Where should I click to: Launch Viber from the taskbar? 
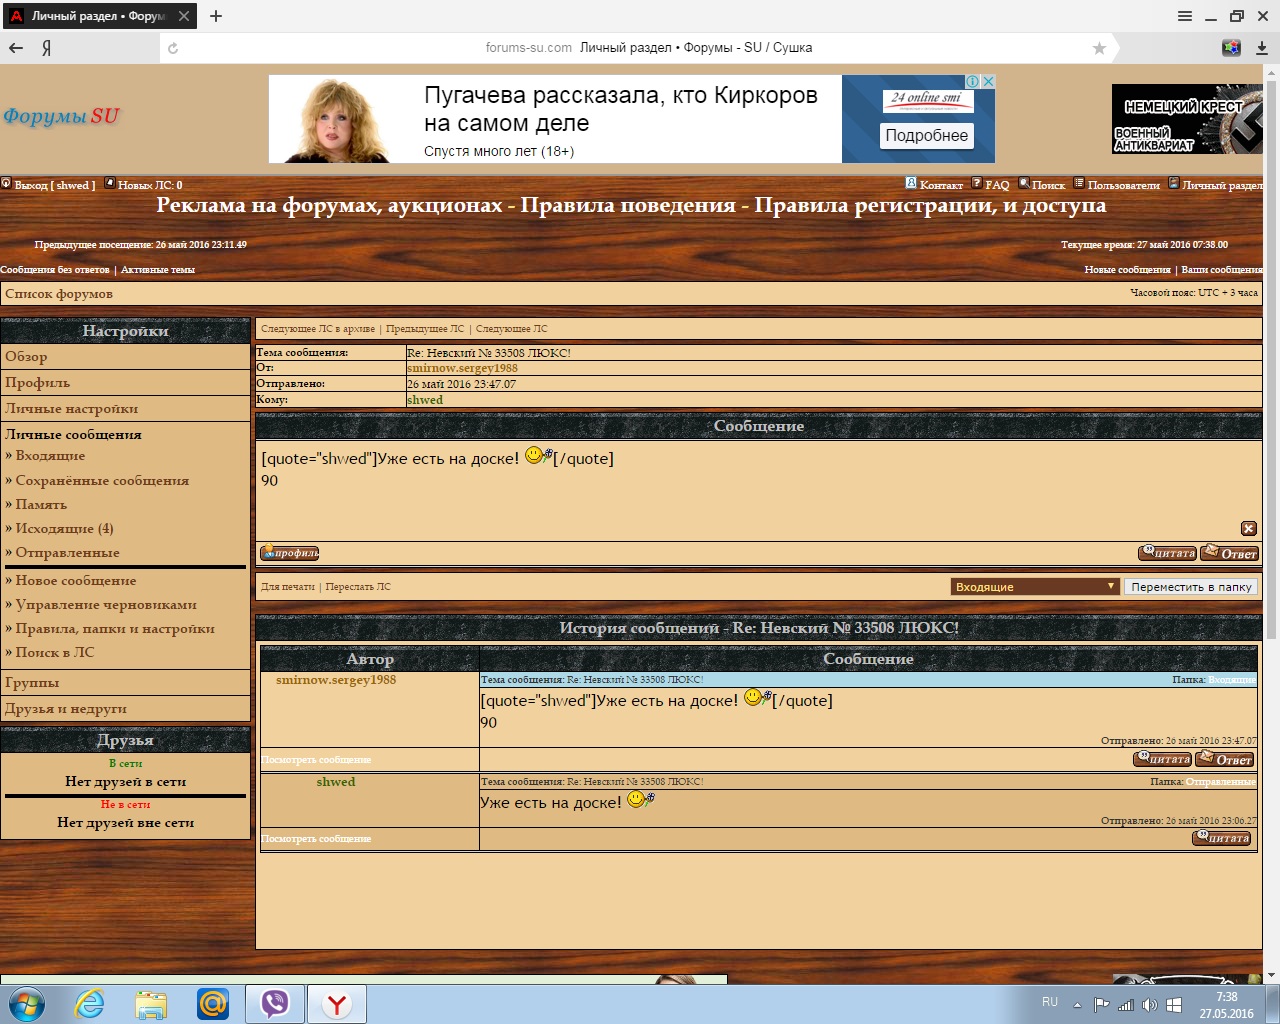pos(274,1003)
